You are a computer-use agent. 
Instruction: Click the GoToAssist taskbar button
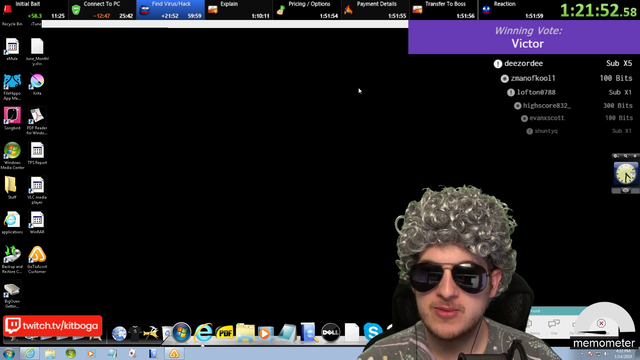coord(174,353)
